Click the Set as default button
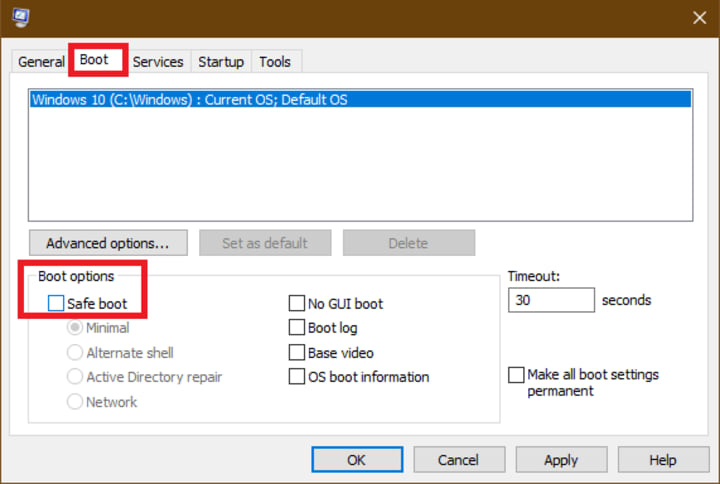This screenshot has height=484, width=720. [x=265, y=243]
